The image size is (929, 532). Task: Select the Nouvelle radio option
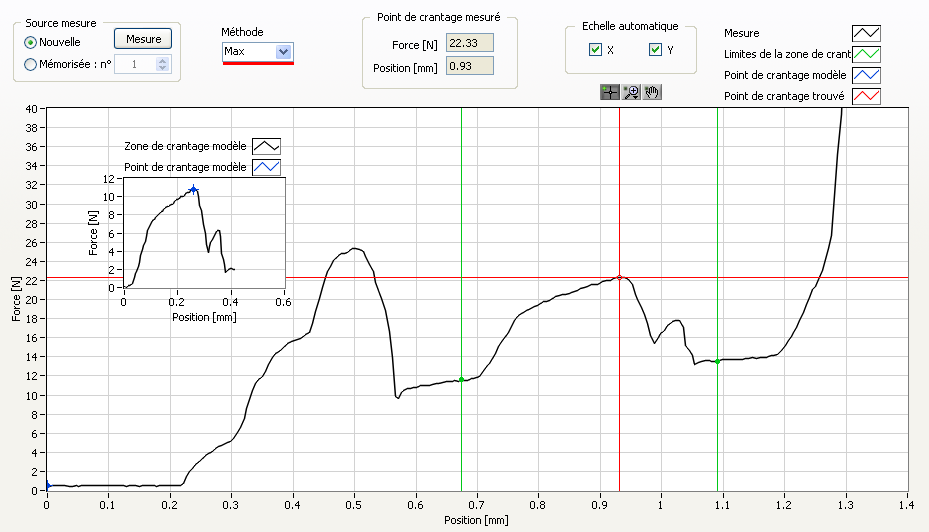[30, 42]
